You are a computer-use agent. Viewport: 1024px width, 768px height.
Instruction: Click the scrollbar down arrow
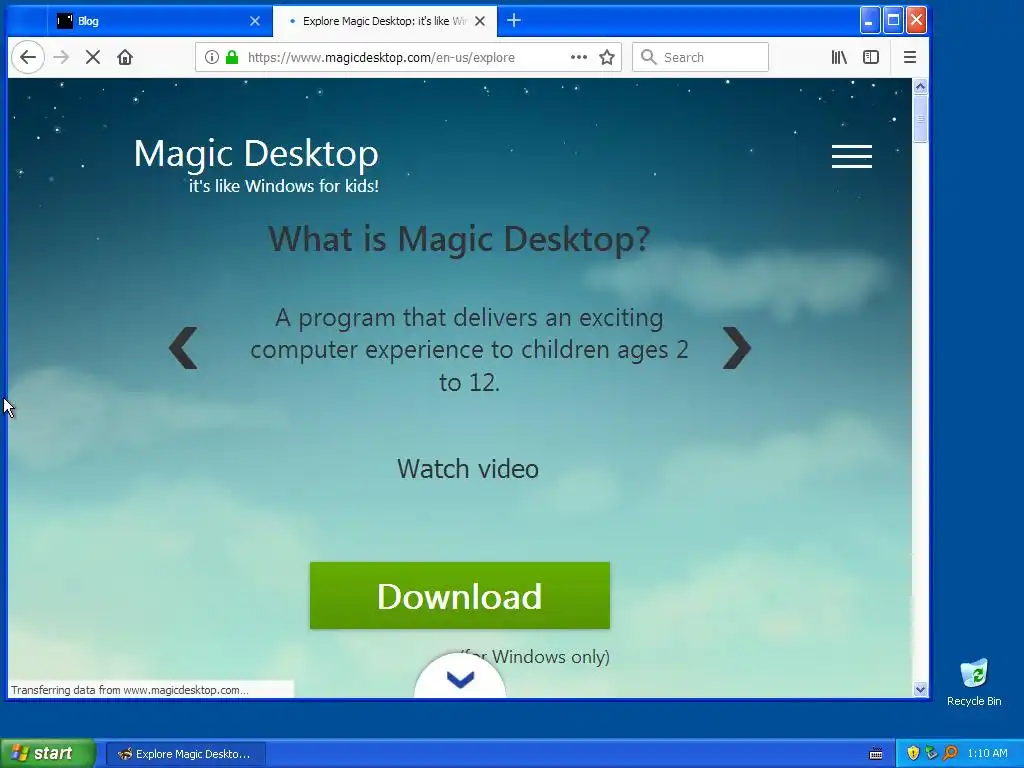tap(920, 689)
